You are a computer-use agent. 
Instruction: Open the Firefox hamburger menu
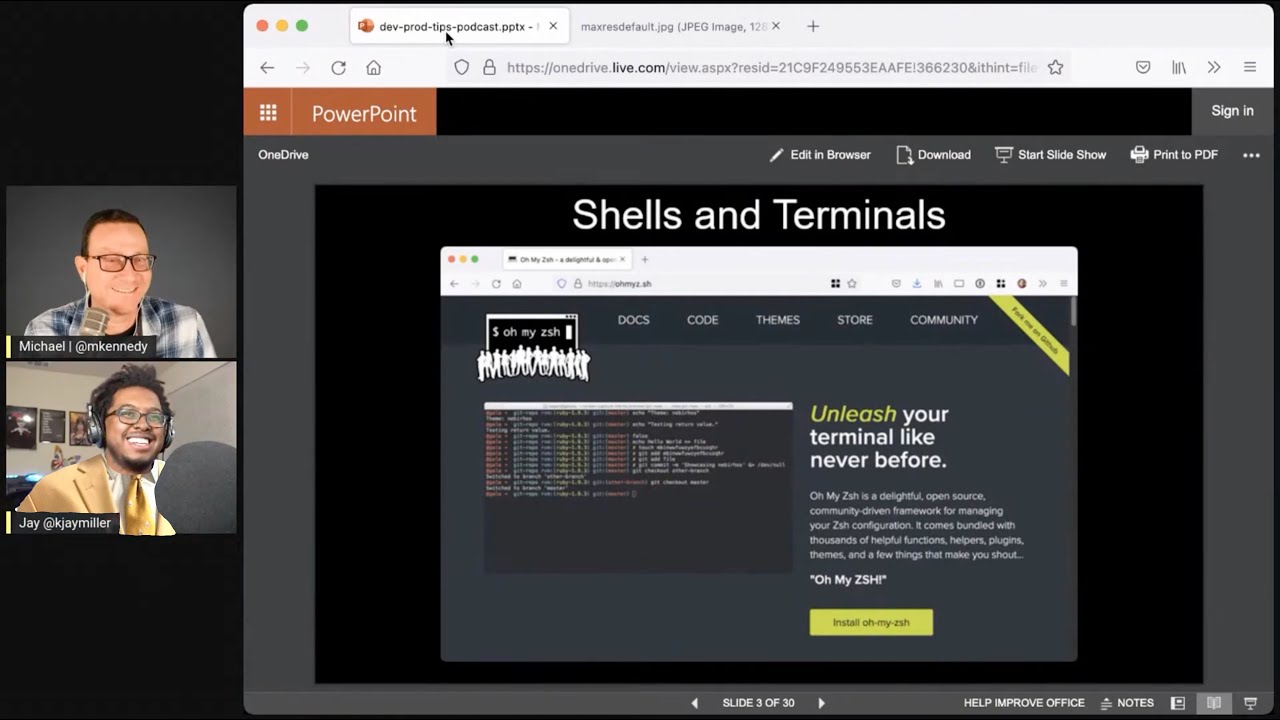pos(1250,68)
